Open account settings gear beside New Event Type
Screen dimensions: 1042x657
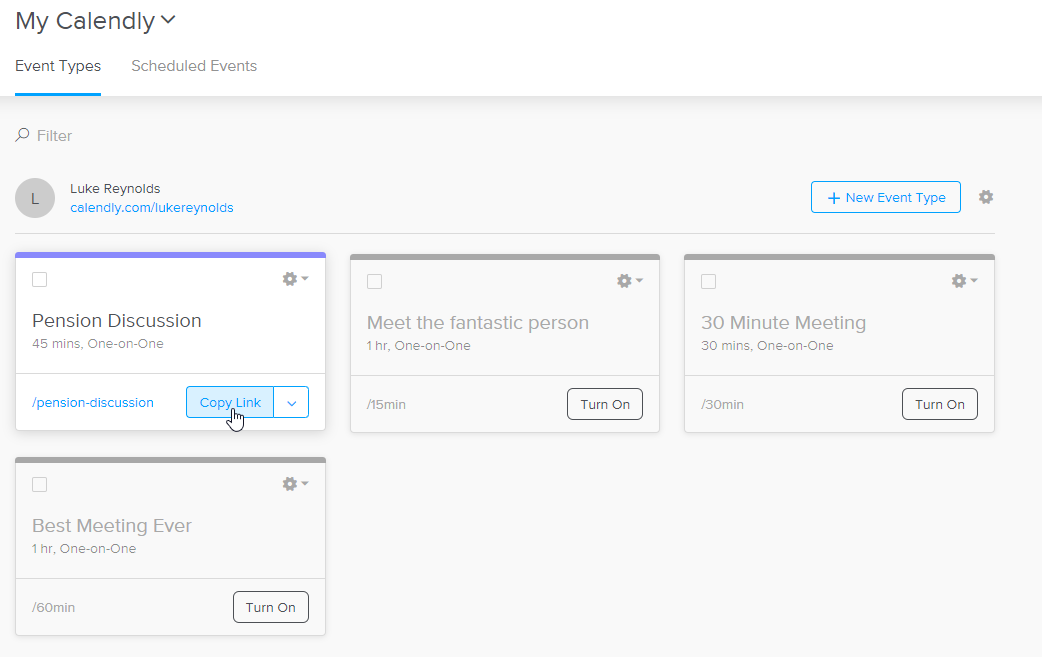(x=986, y=197)
